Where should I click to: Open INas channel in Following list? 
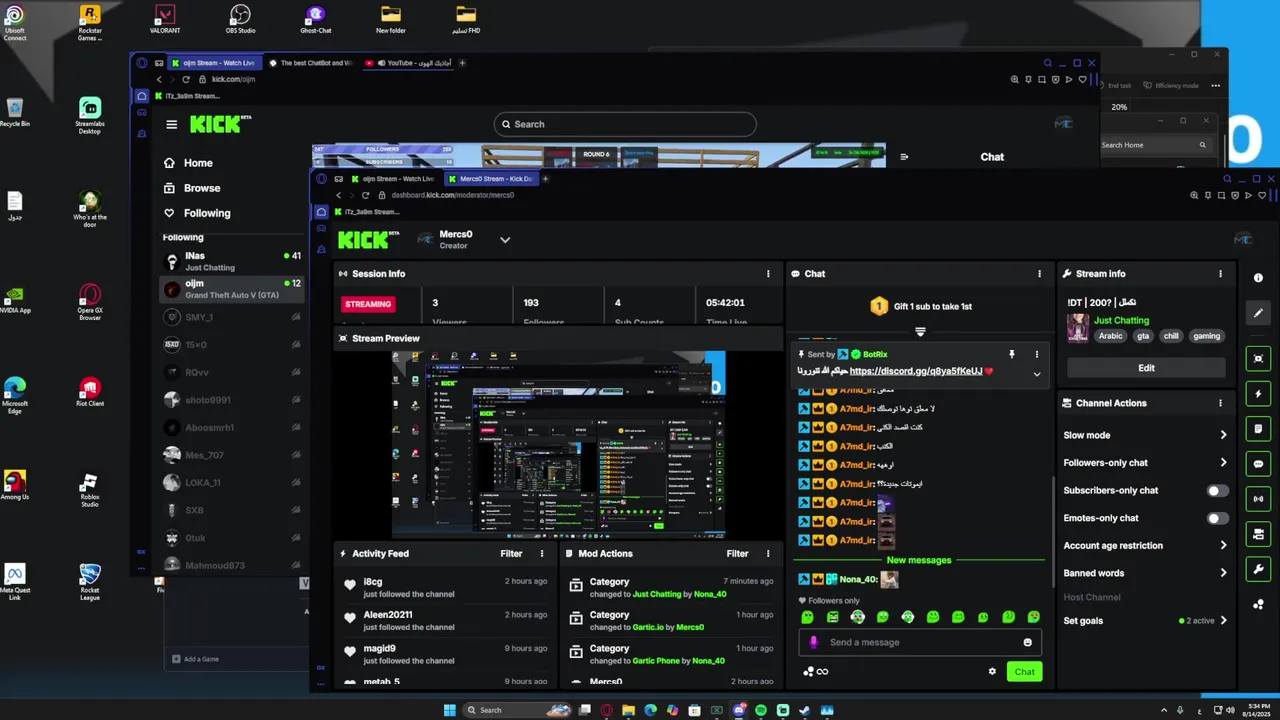point(232,261)
